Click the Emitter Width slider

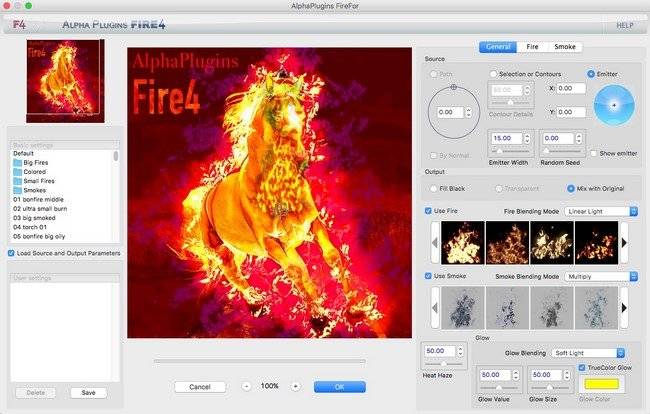click(510, 151)
